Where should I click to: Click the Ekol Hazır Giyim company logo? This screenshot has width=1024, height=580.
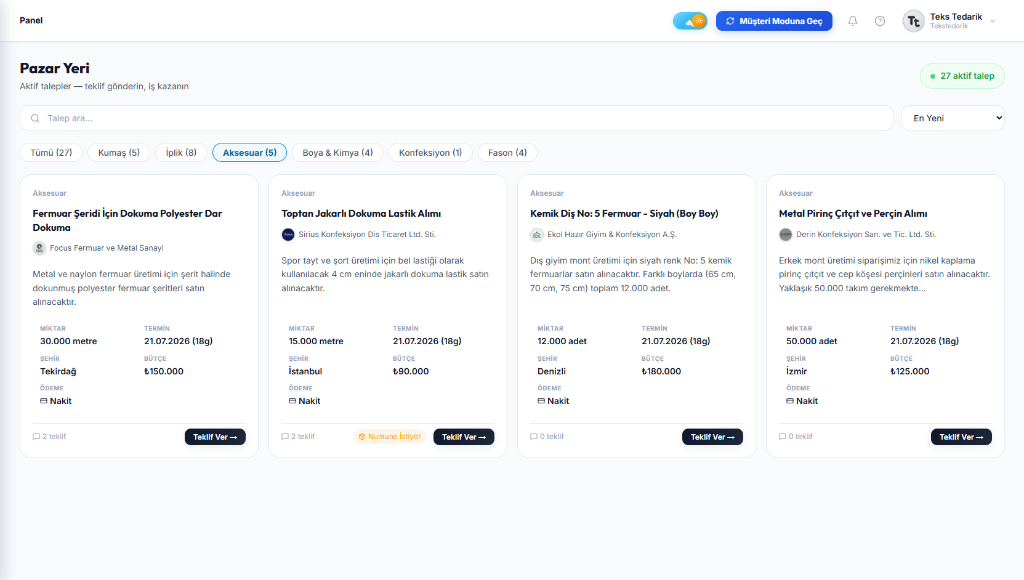pos(537,234)
